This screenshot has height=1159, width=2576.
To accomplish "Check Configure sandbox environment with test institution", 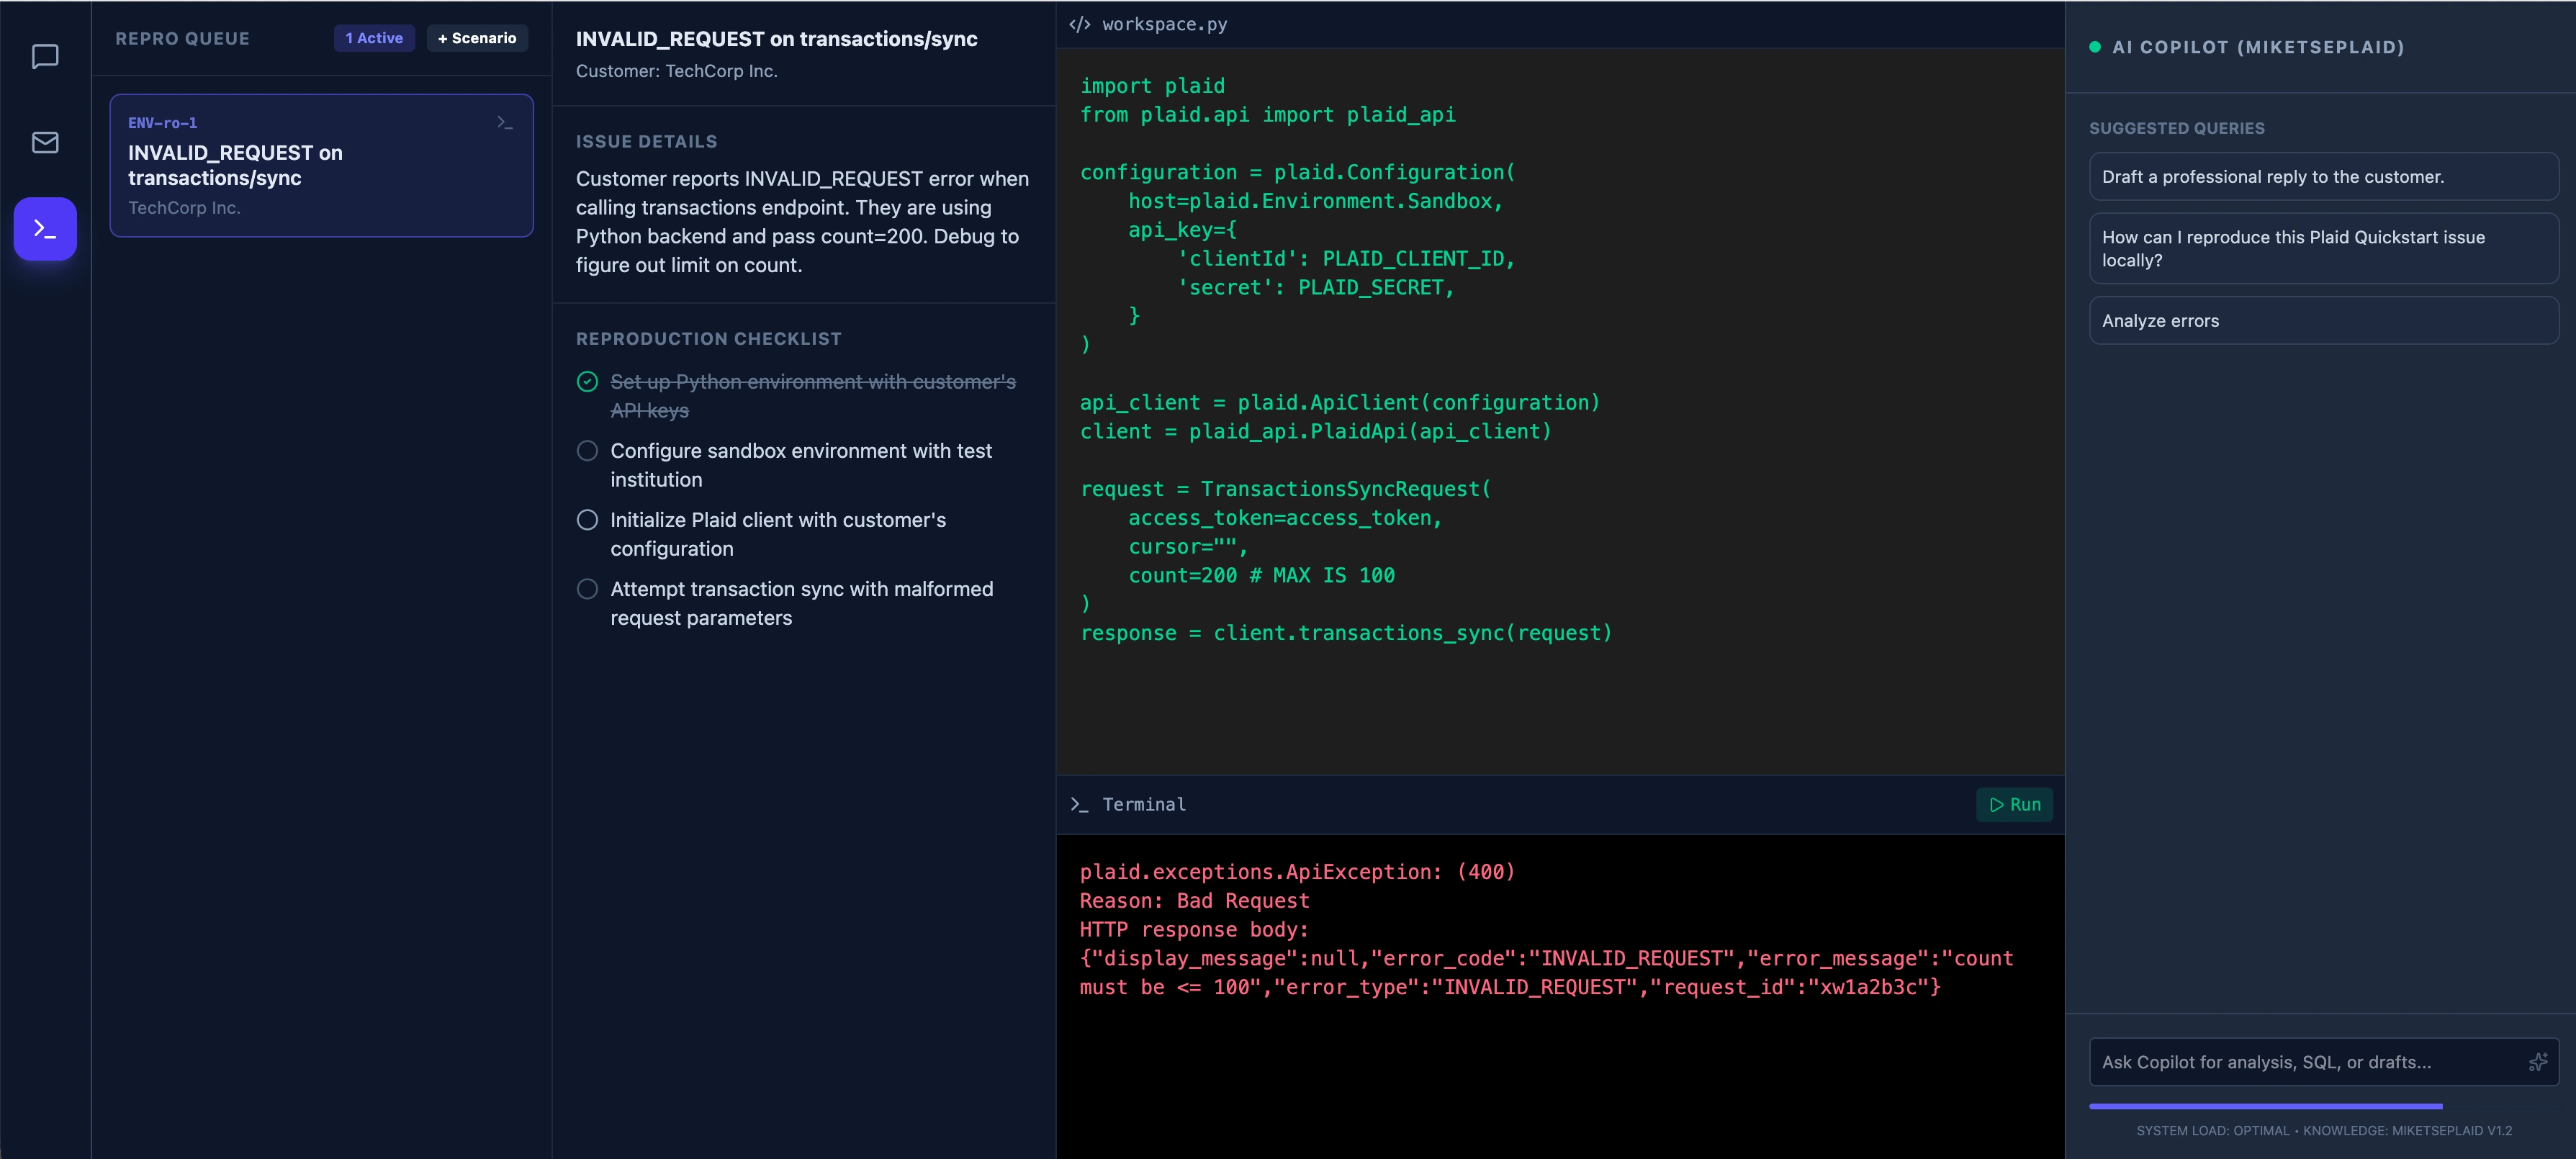I will point(588,451).
